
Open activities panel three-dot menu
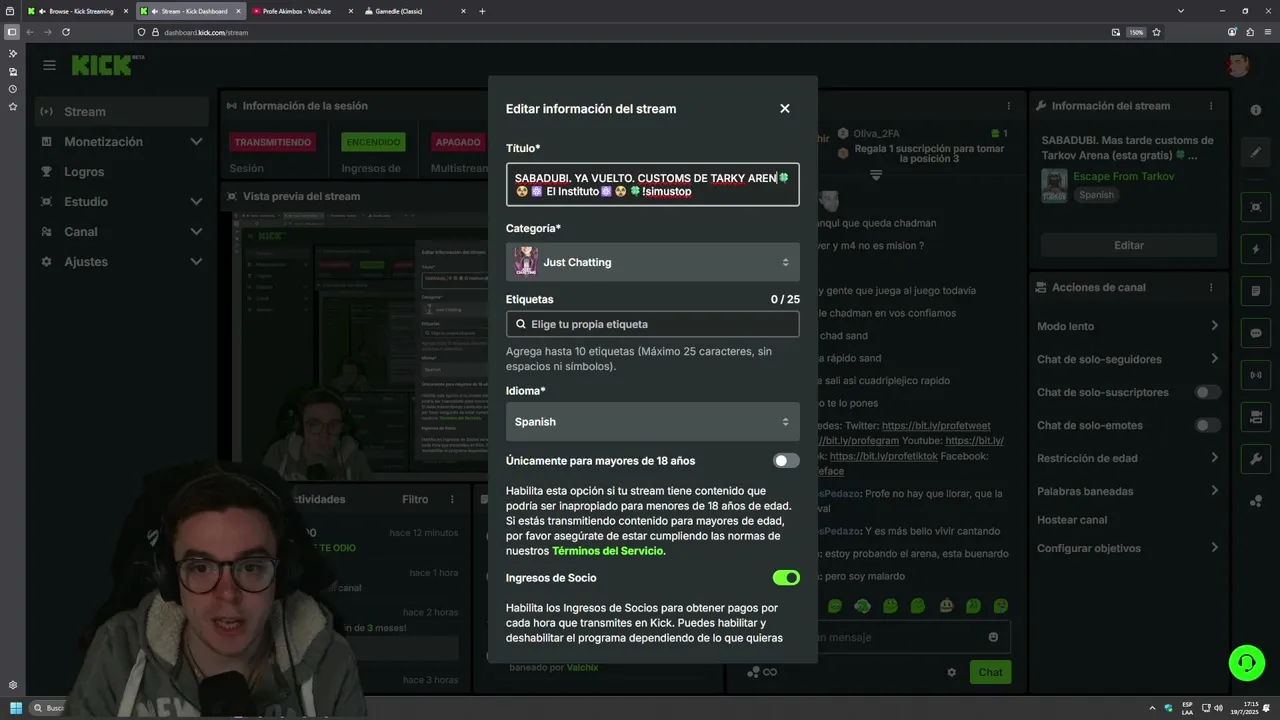(x=452, y=499)
